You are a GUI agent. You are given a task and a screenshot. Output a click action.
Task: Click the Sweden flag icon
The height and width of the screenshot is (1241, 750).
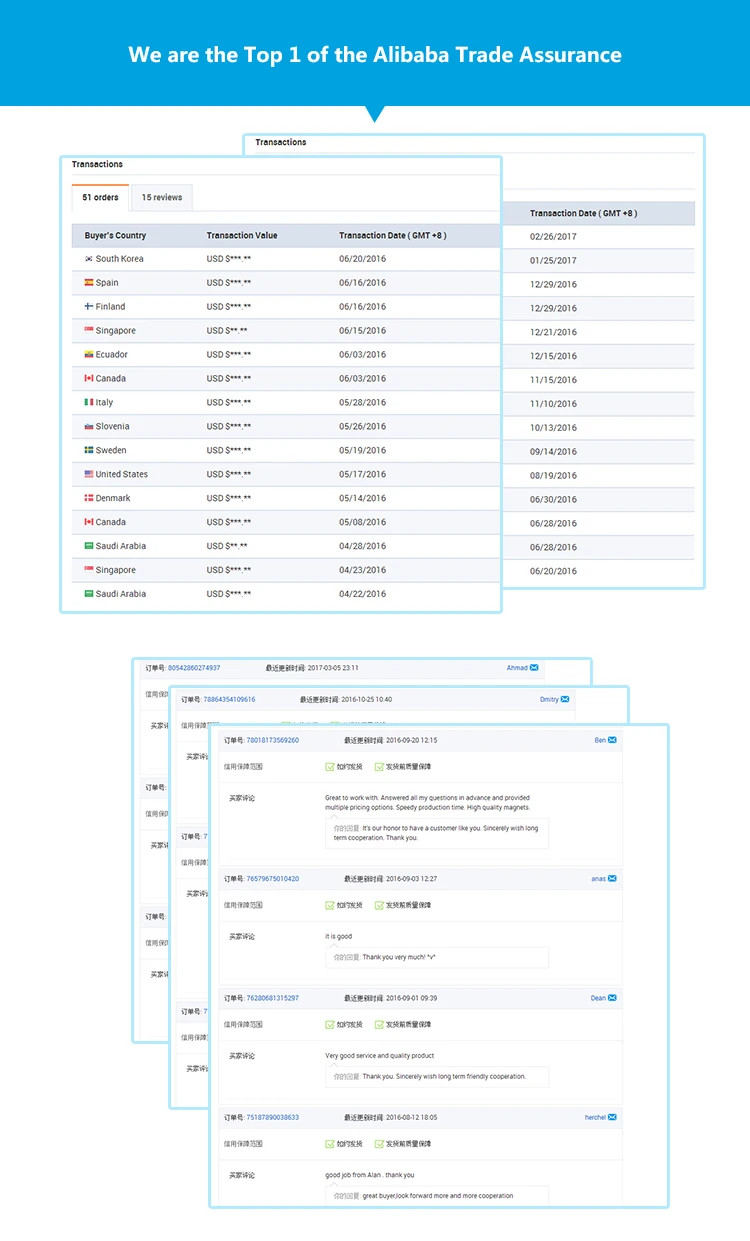tap(89, 451)
